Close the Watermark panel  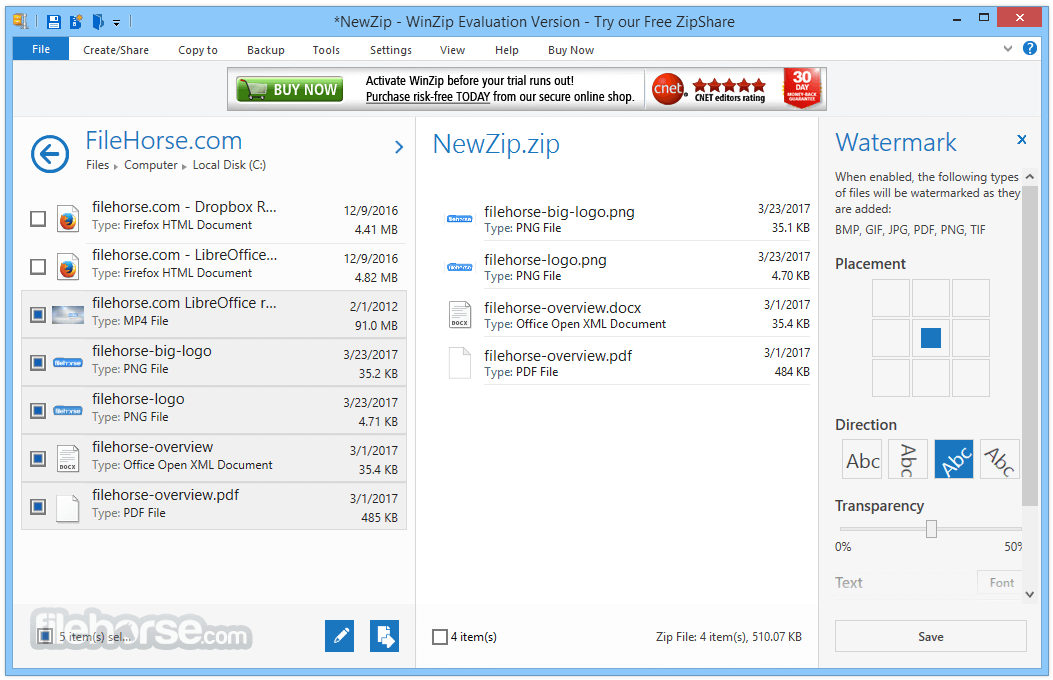tap(1021, 140)
